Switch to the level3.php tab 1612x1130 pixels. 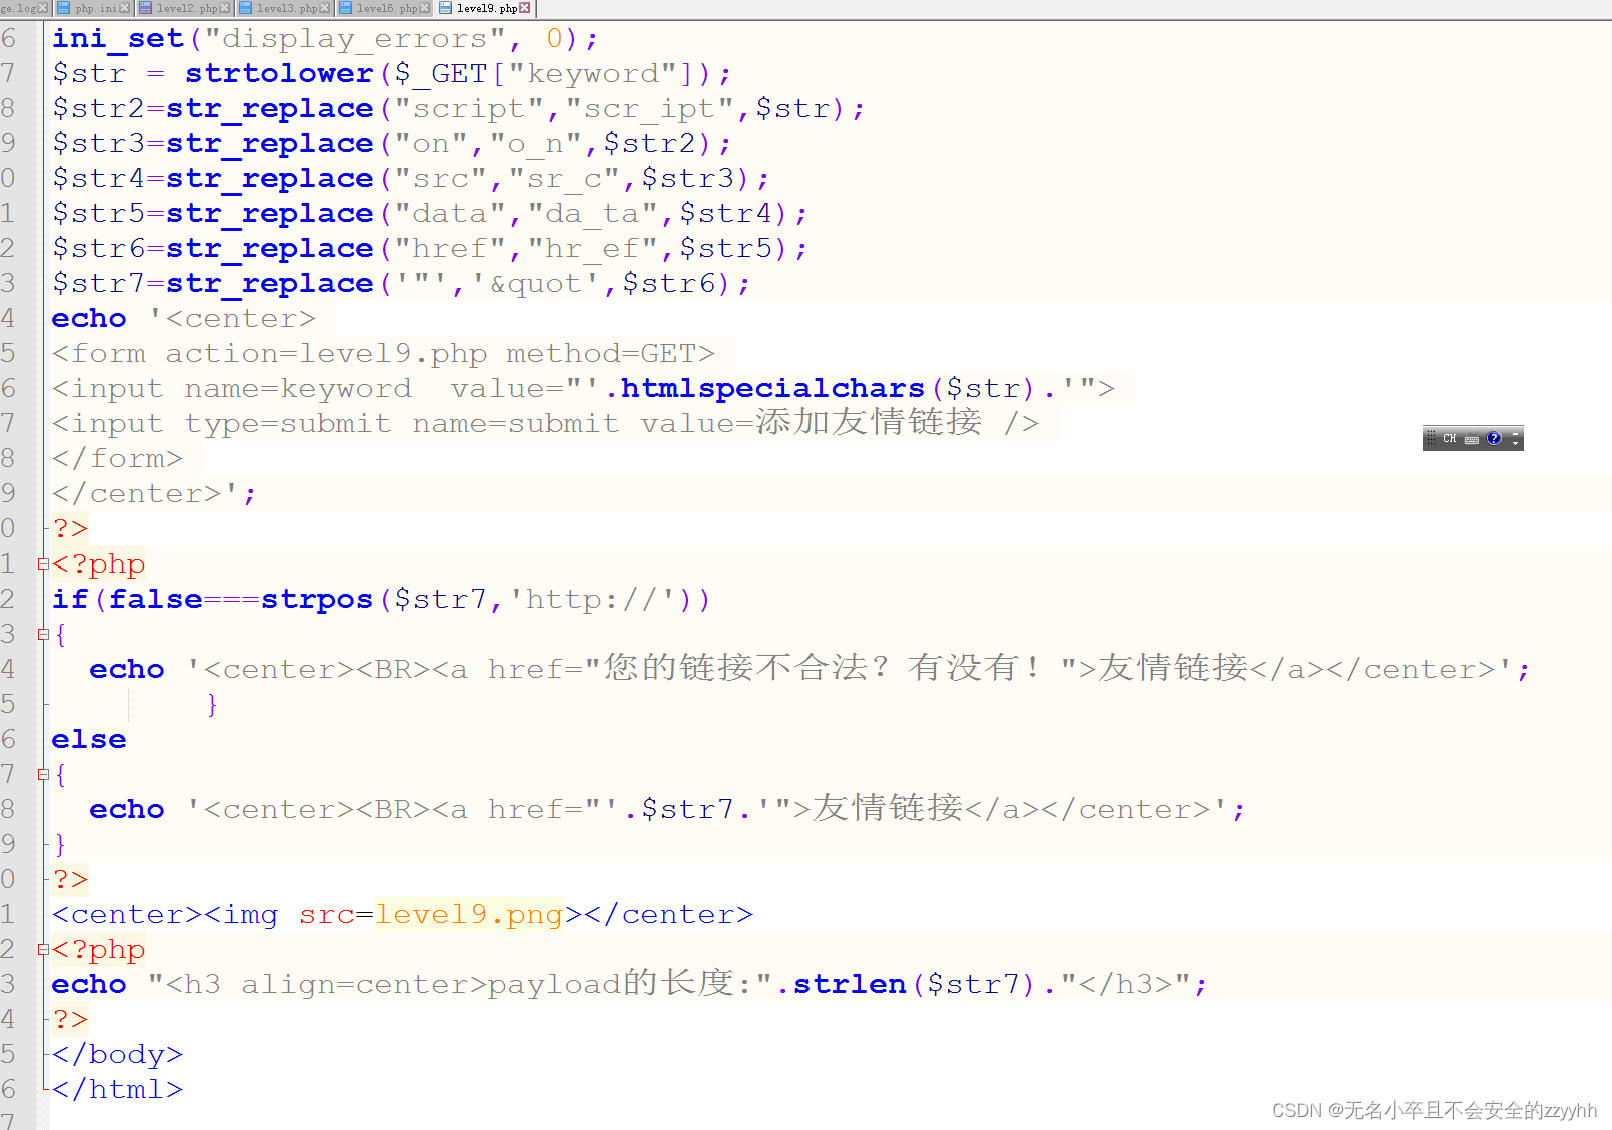[x=284, y=8]
